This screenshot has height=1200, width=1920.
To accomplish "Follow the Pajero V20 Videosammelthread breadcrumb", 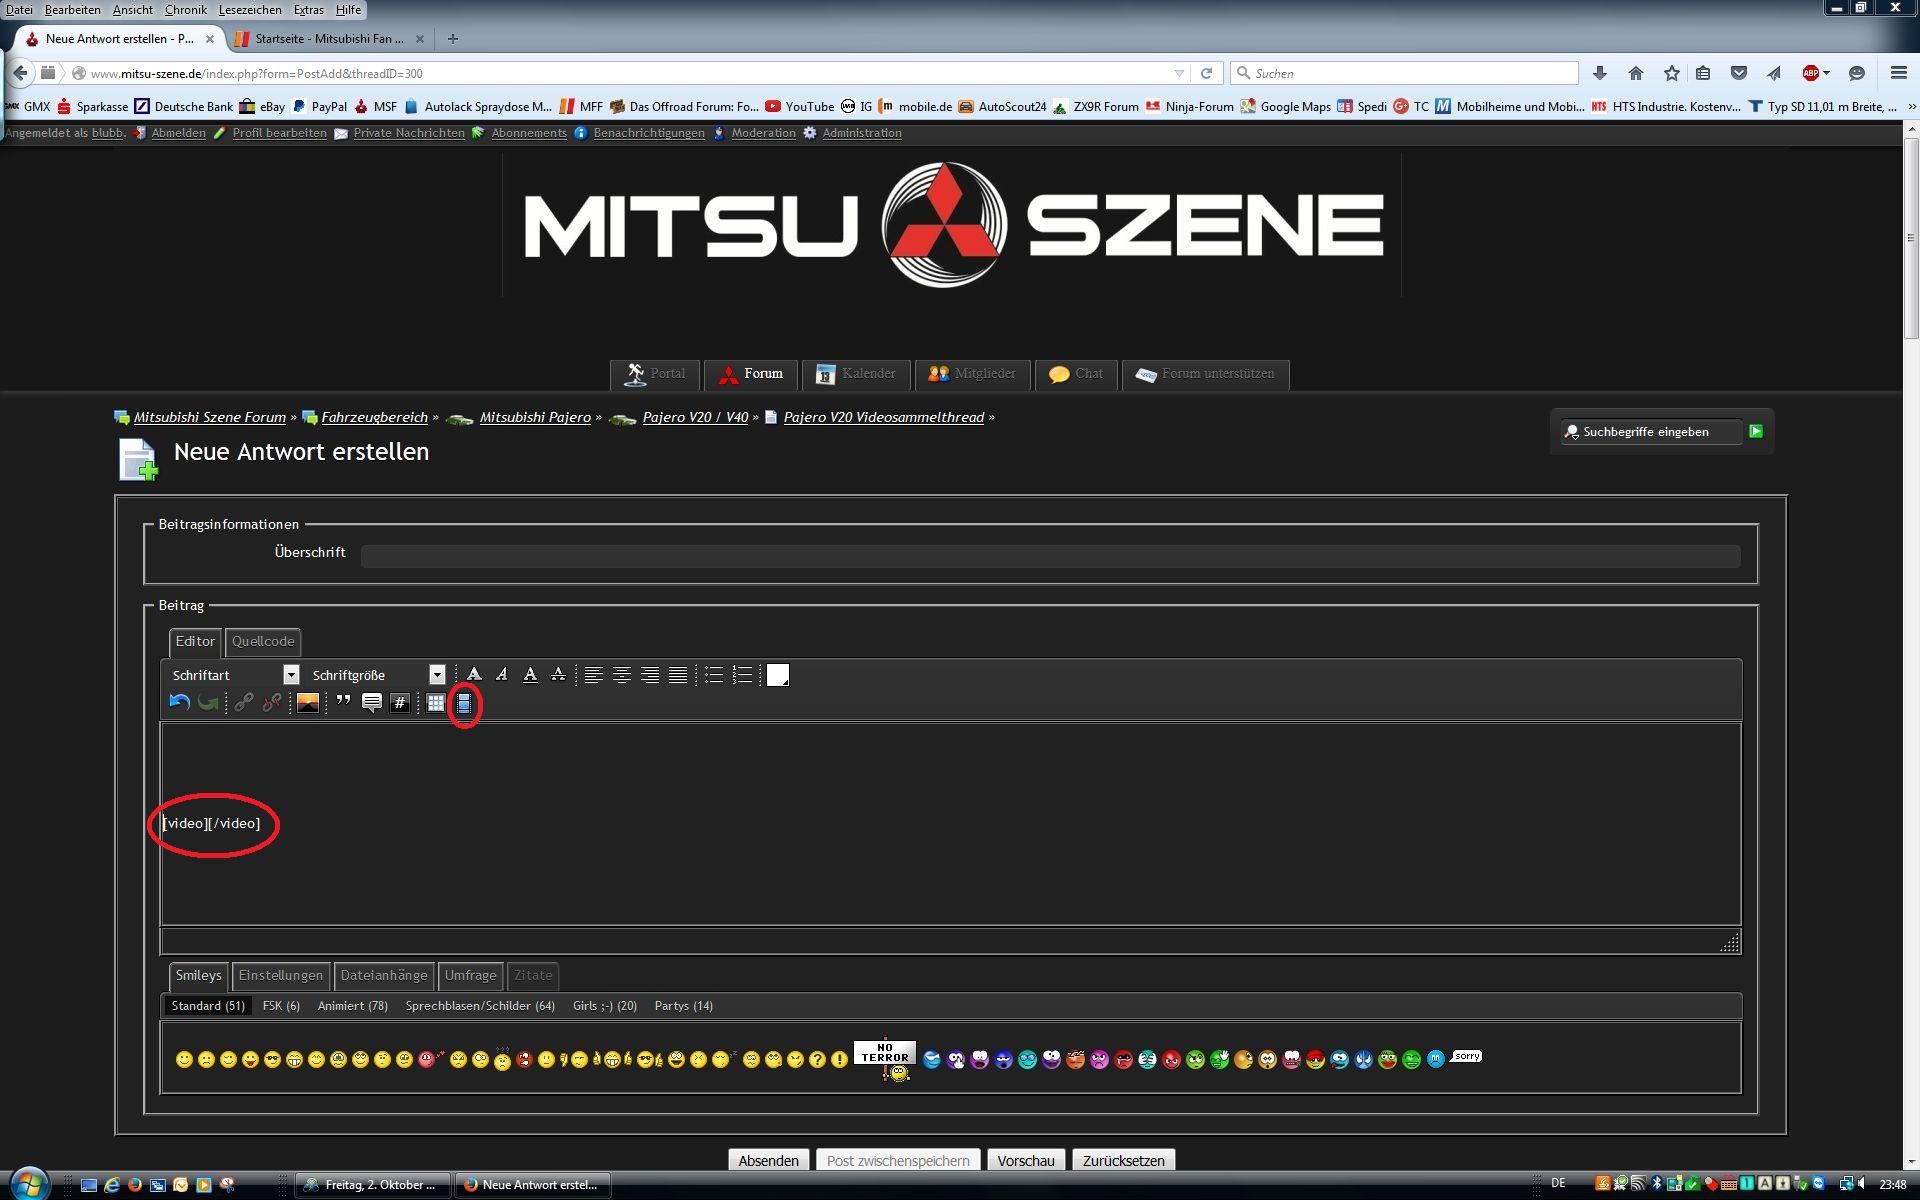I will (883, 417).
